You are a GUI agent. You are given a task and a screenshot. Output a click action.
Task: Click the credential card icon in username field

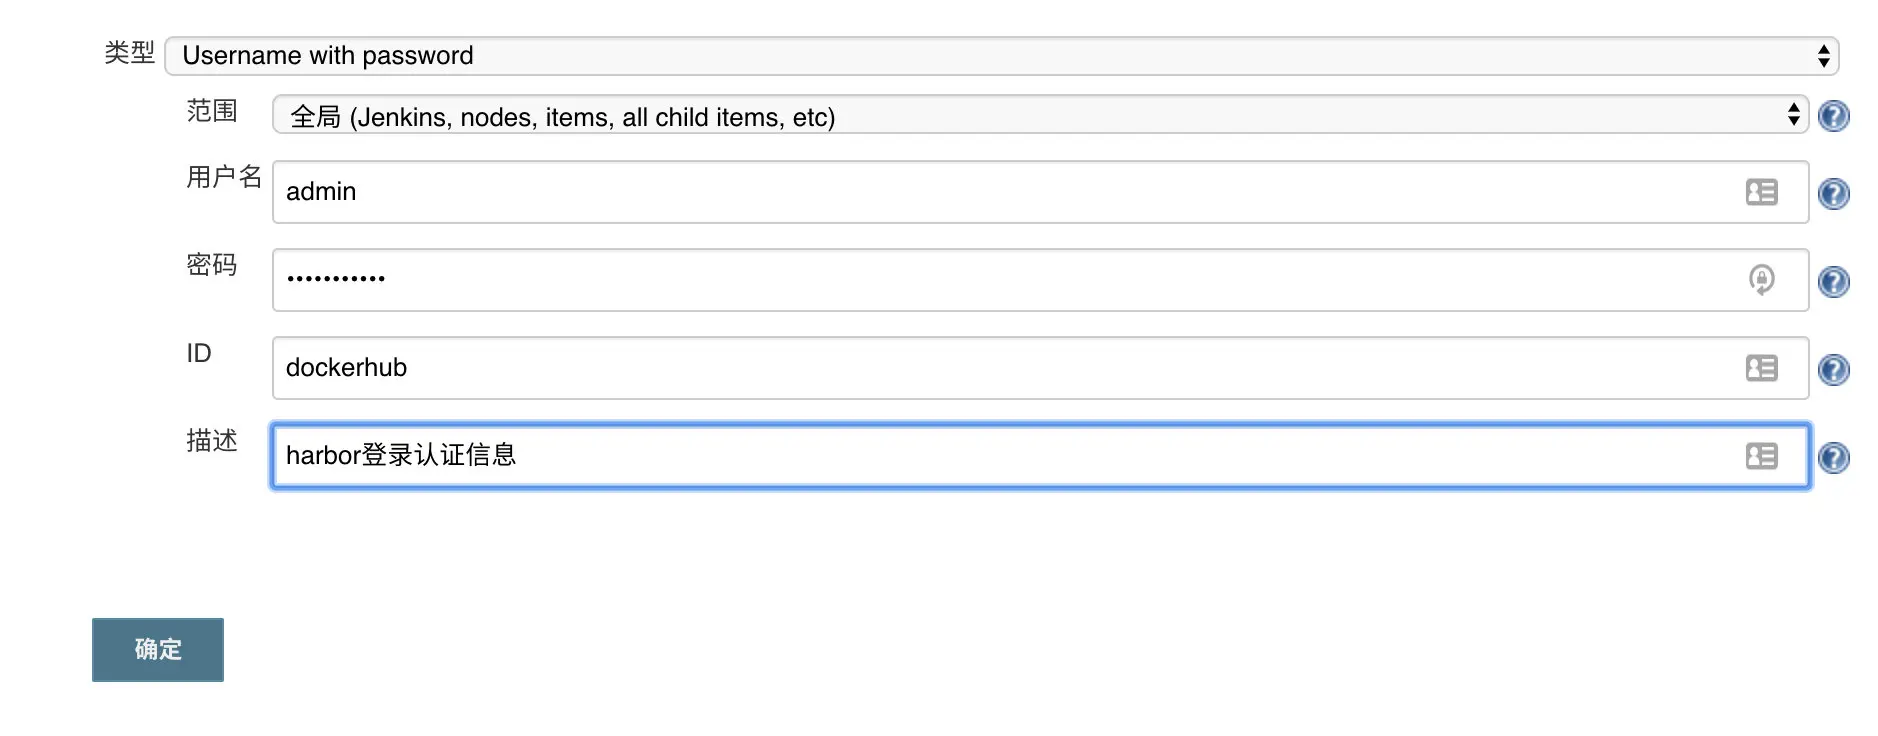tap(1761, 192)
